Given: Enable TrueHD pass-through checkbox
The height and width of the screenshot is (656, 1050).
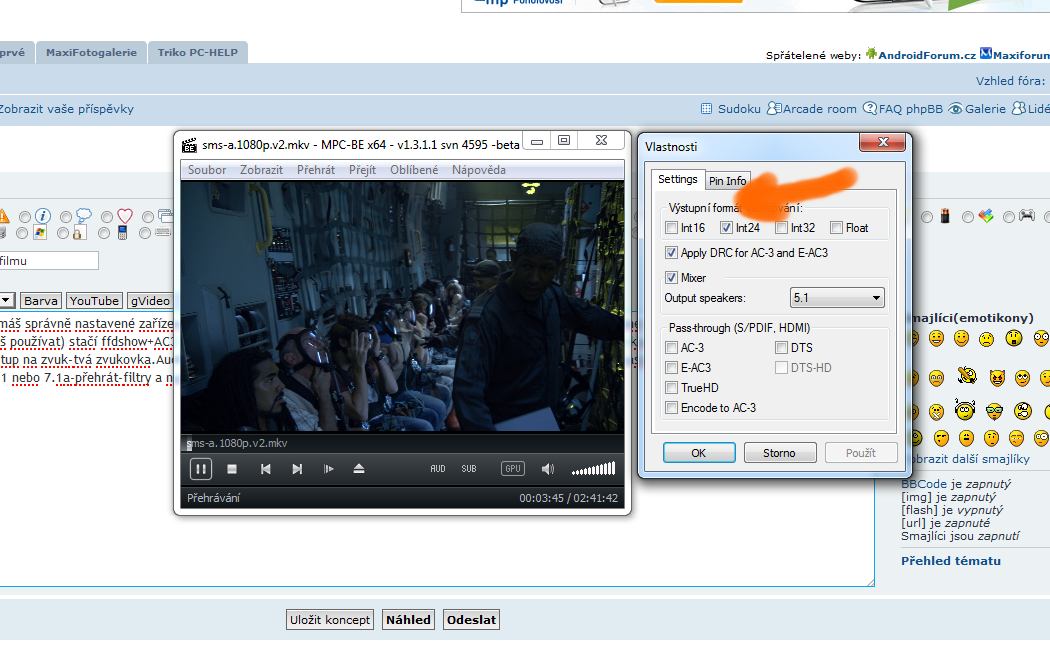Looking at the screenshot, I should point(672,388).
